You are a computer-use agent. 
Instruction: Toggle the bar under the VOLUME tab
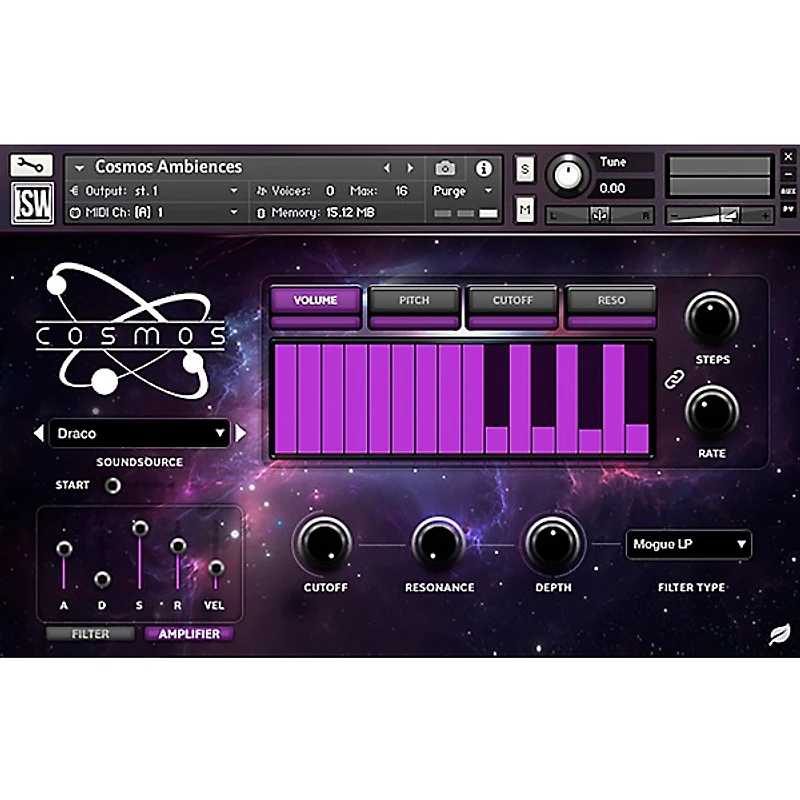point(315,322)
